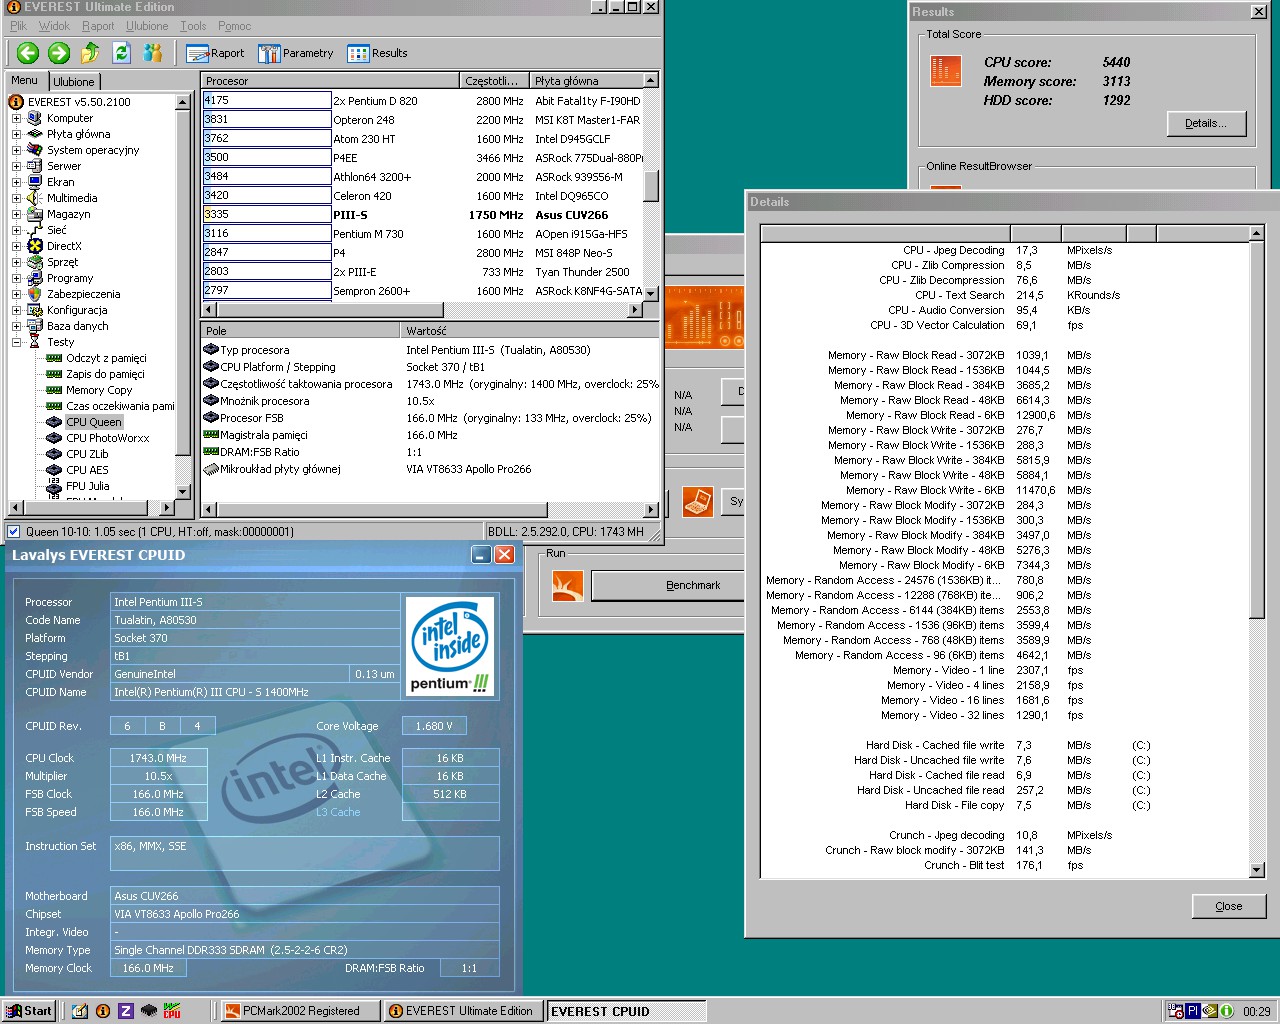Select the Atom 230 HT result row

point(422,139)
